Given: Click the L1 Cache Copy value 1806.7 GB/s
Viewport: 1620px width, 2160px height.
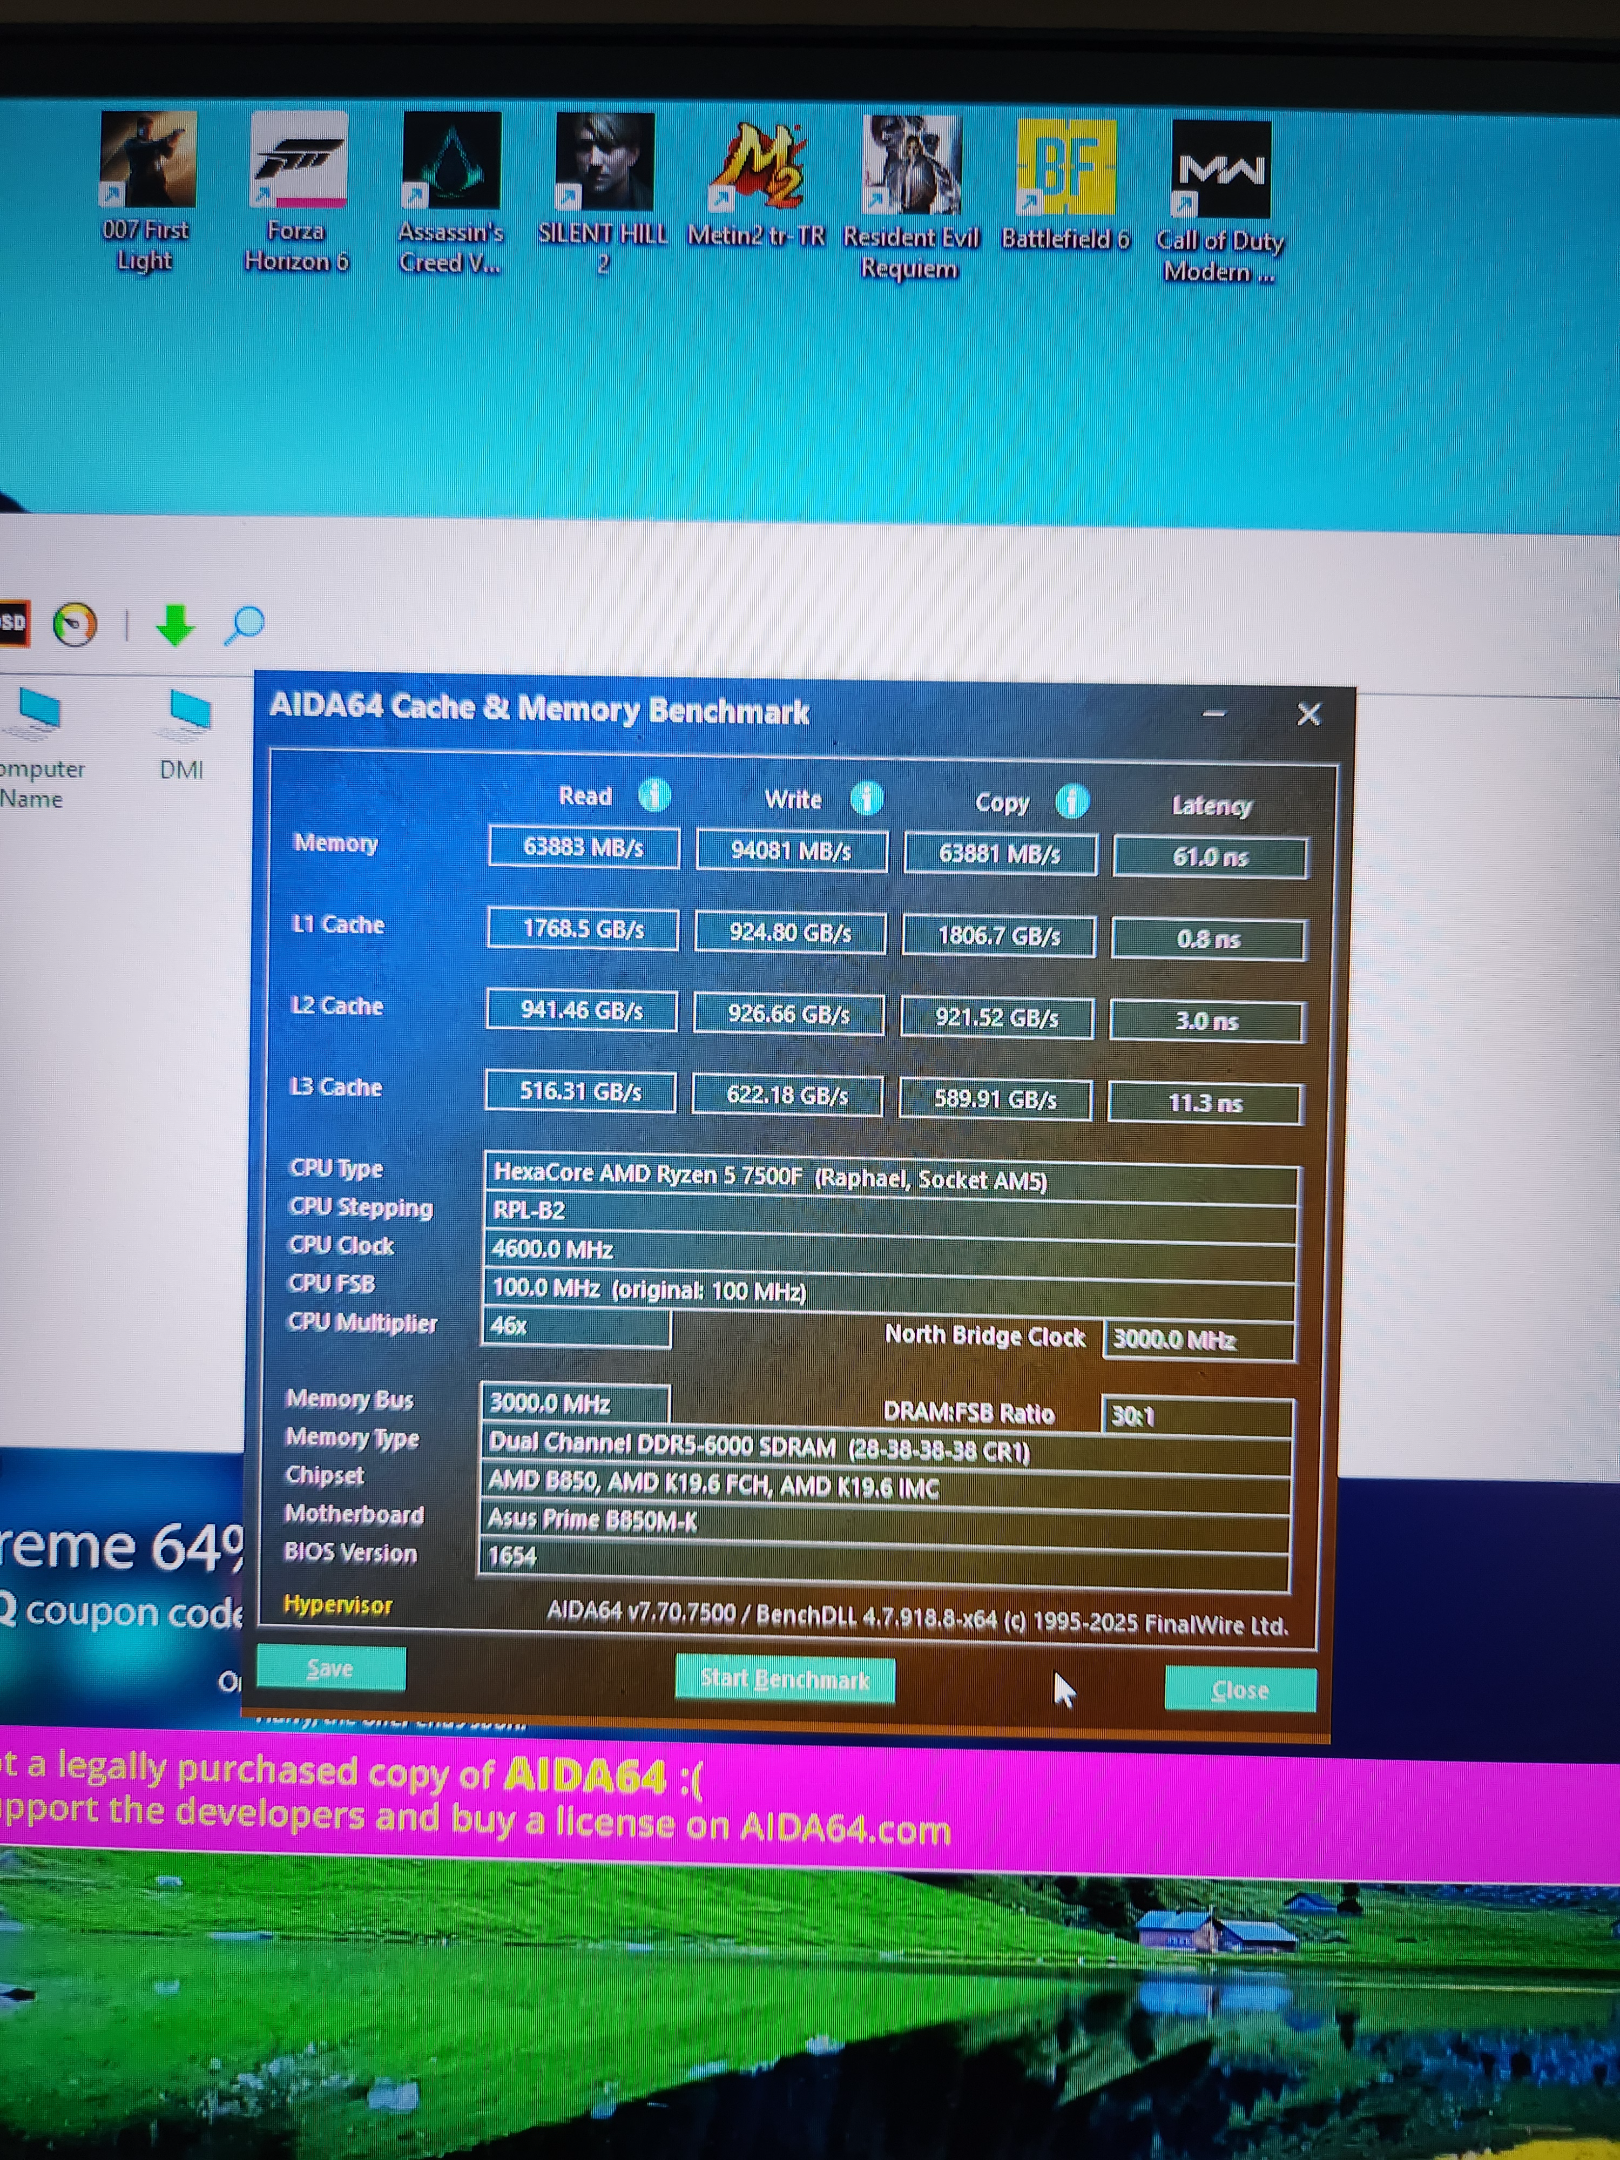Looking at the screenshot, I should pos(999,936).
